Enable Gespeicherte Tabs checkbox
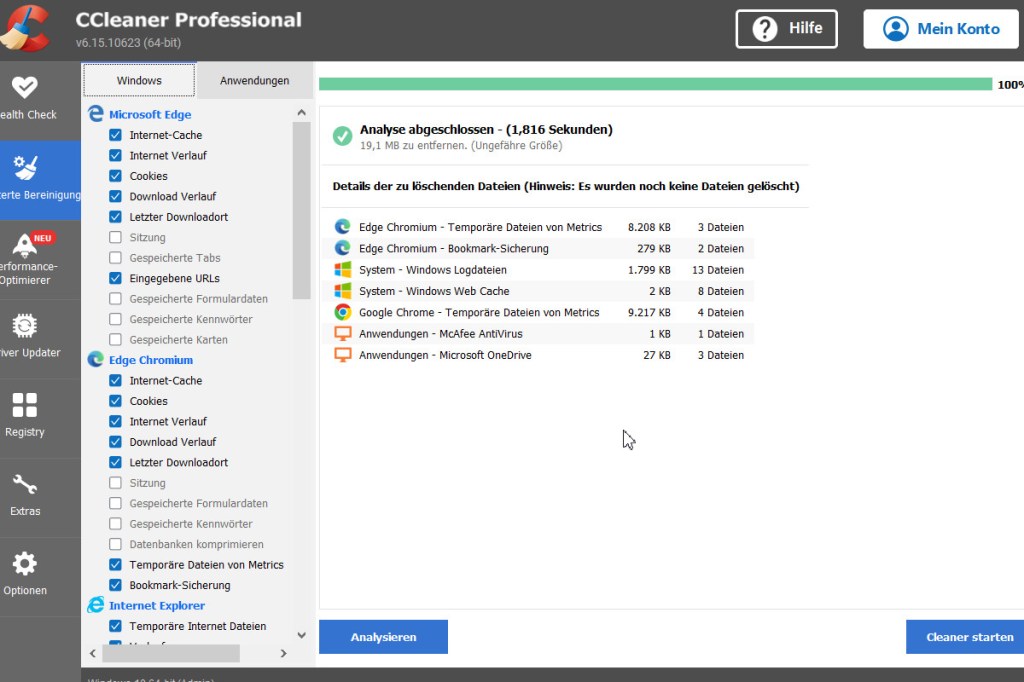This screenshot has height=682, width=1024. (x=116, y=257)
